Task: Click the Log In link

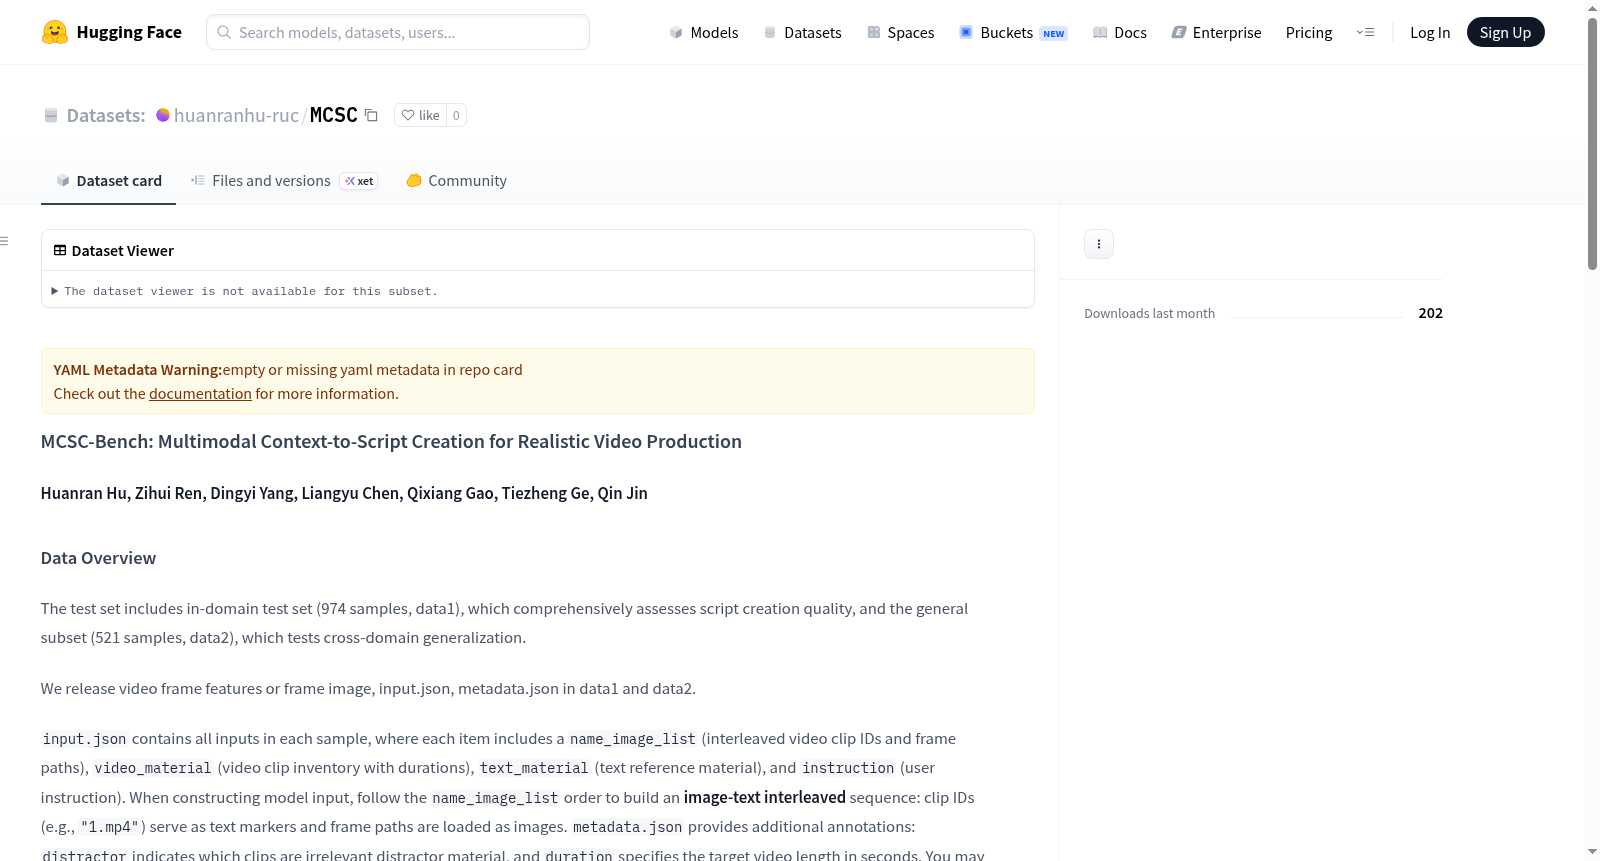Action: click(1430, 32)
